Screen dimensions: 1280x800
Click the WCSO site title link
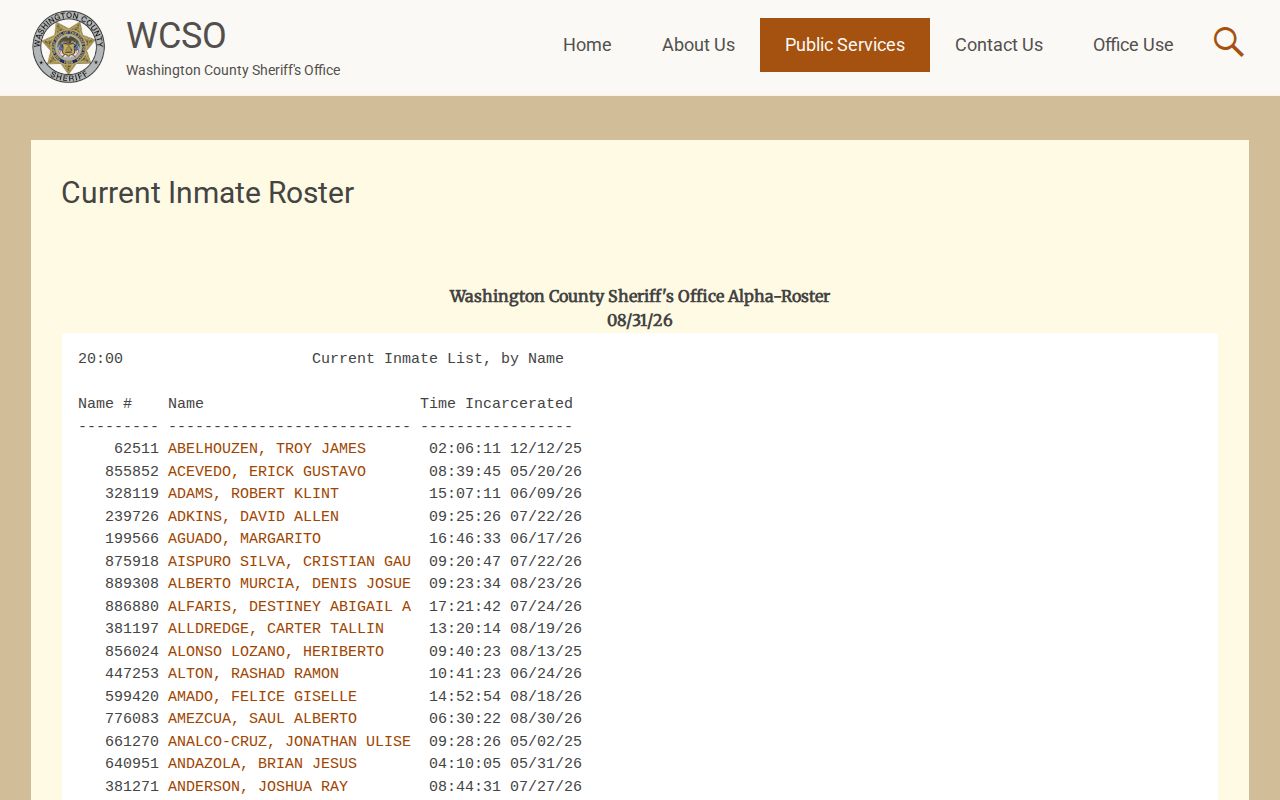tap(176, 36)
